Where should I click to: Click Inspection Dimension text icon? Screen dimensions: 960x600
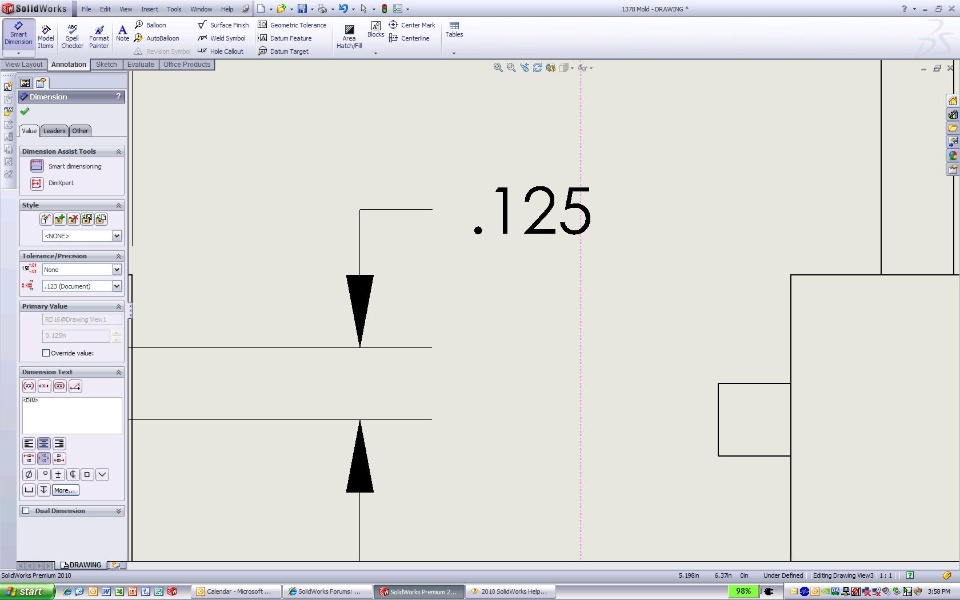point(59,386)
